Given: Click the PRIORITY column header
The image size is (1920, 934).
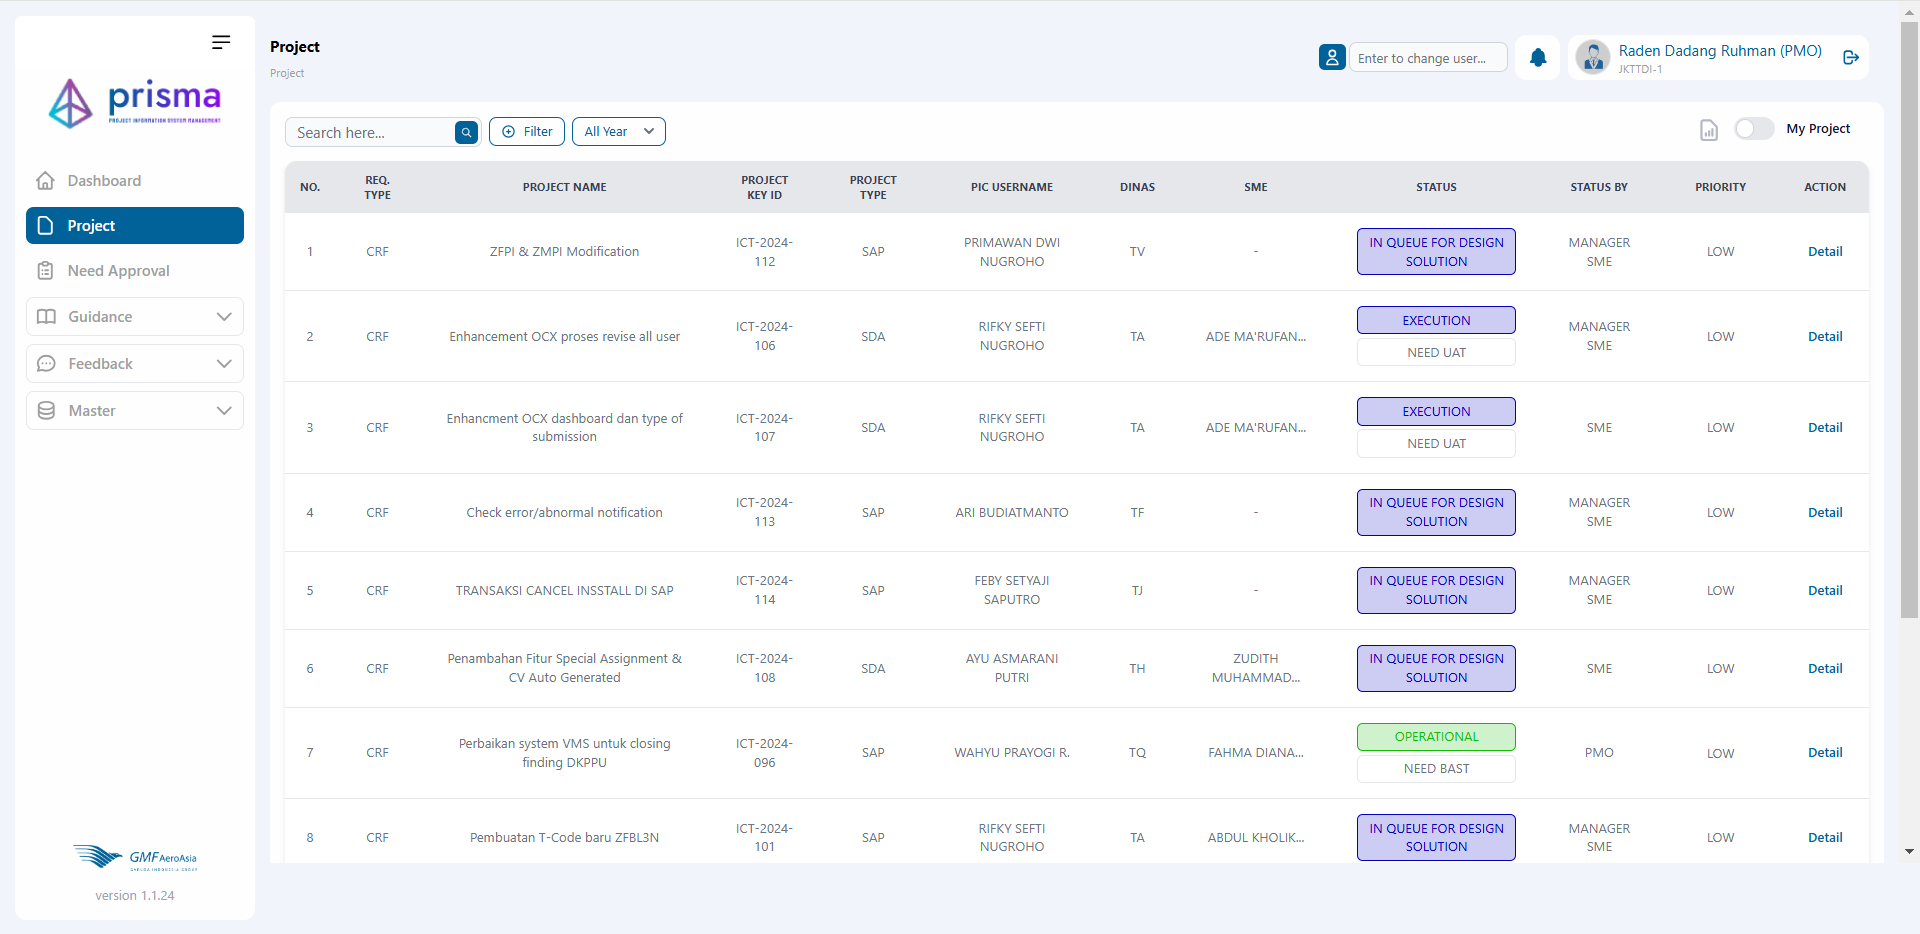Looking at the screenshot, I should click(1720, 187).
